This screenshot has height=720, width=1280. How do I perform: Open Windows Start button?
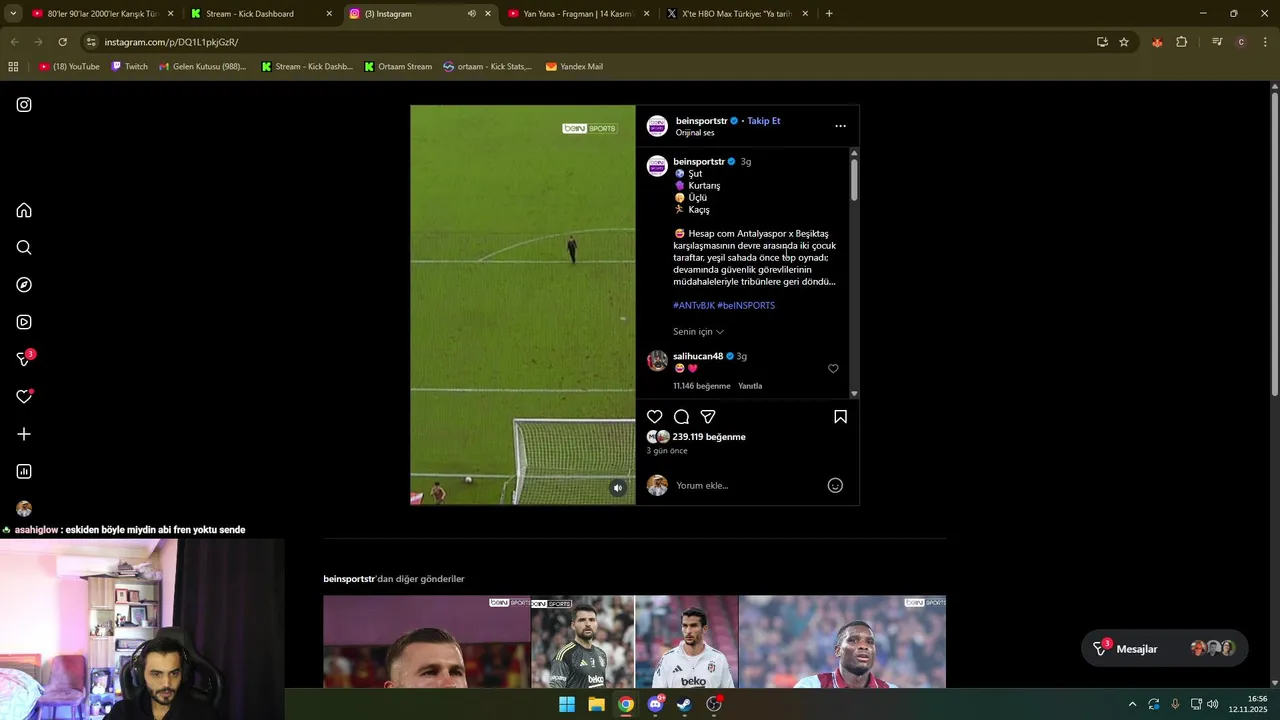coord(567,704)
